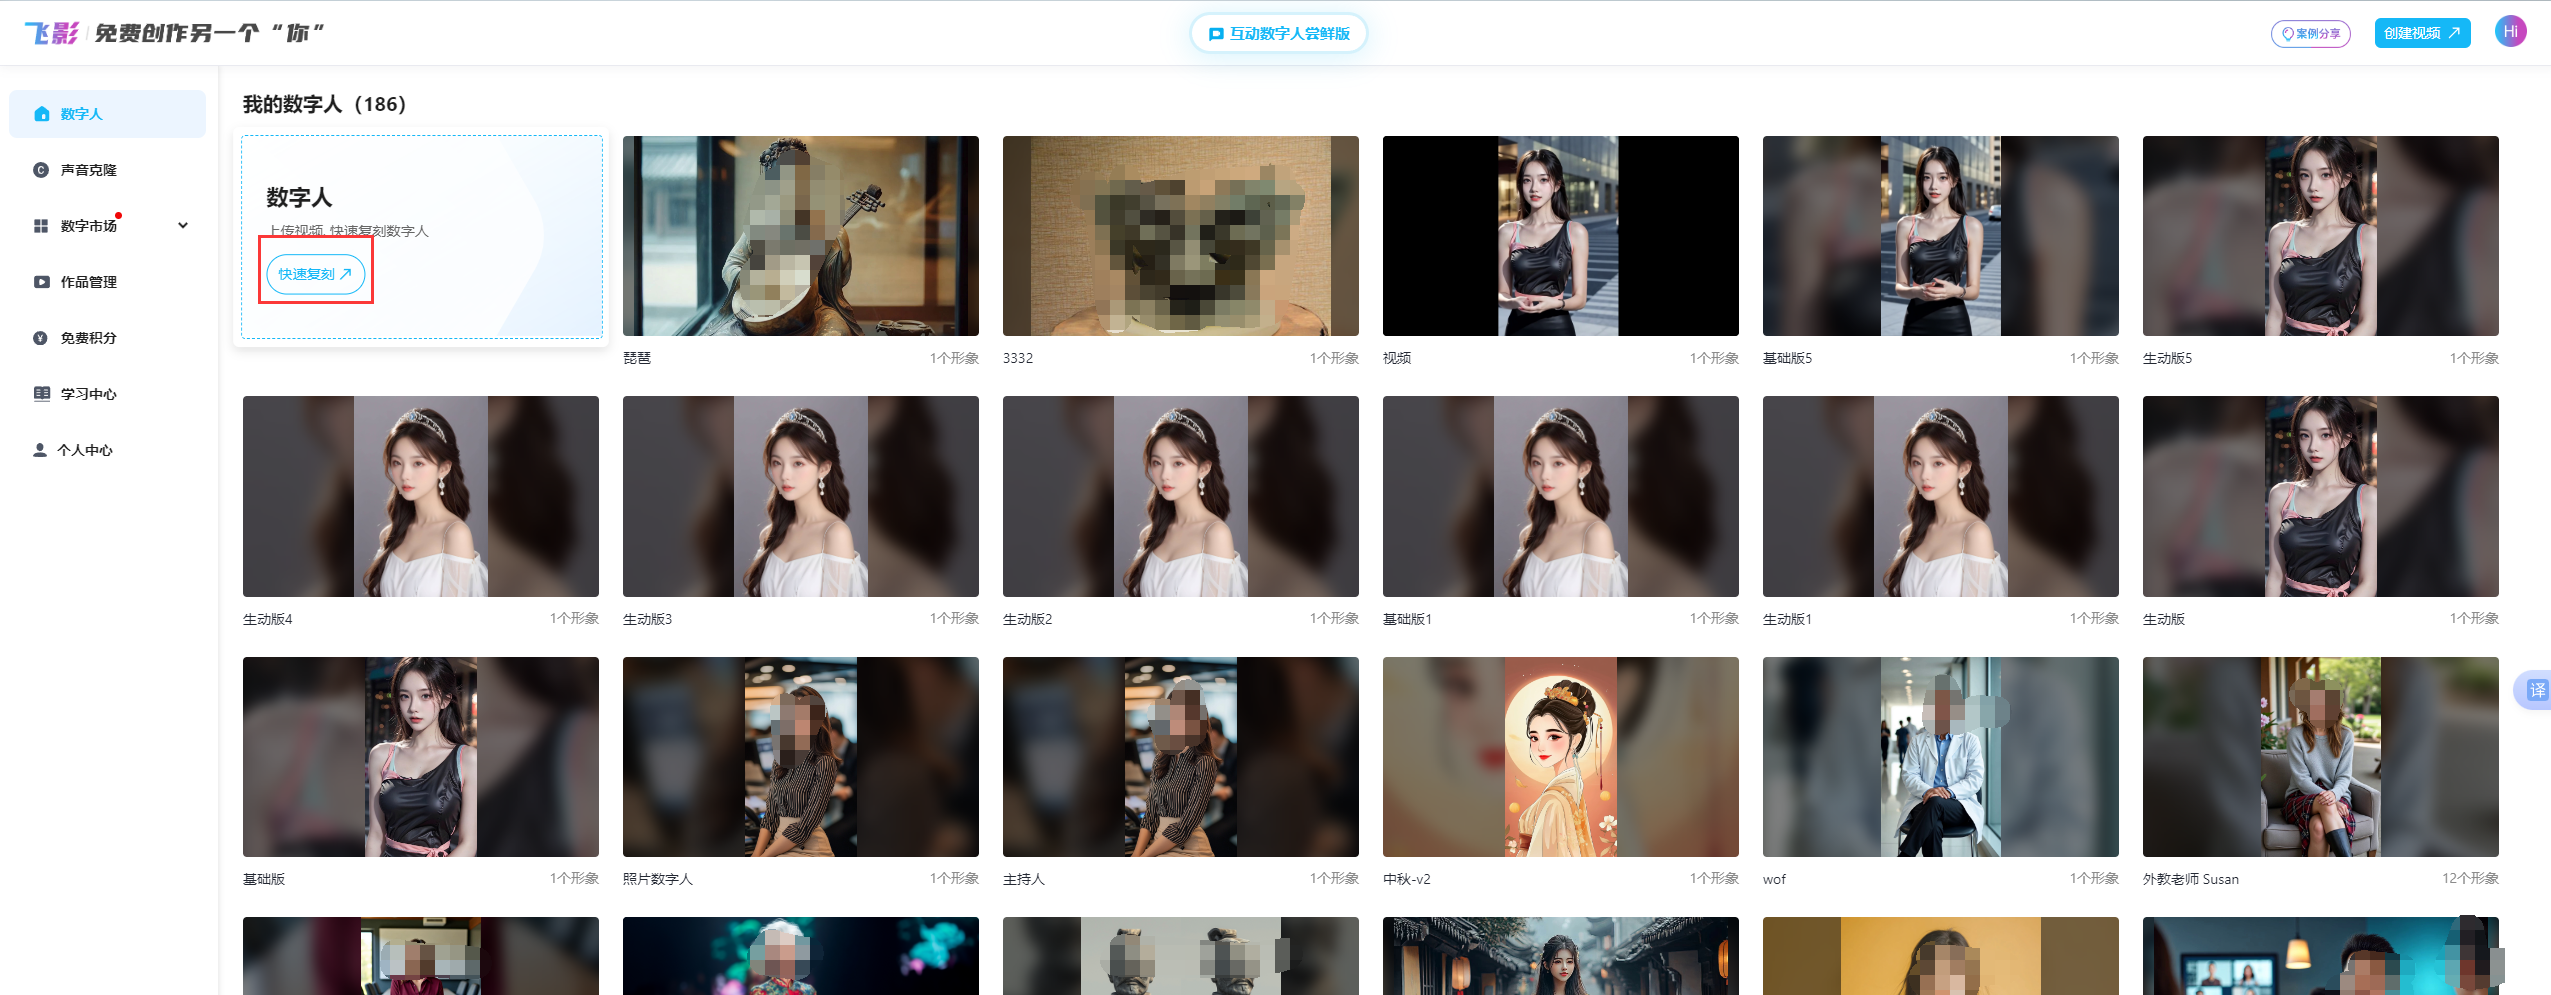Open the wof thumbnail
Image resolution: width=2551 pixels, height=995 pixels.
point(1940,757)
